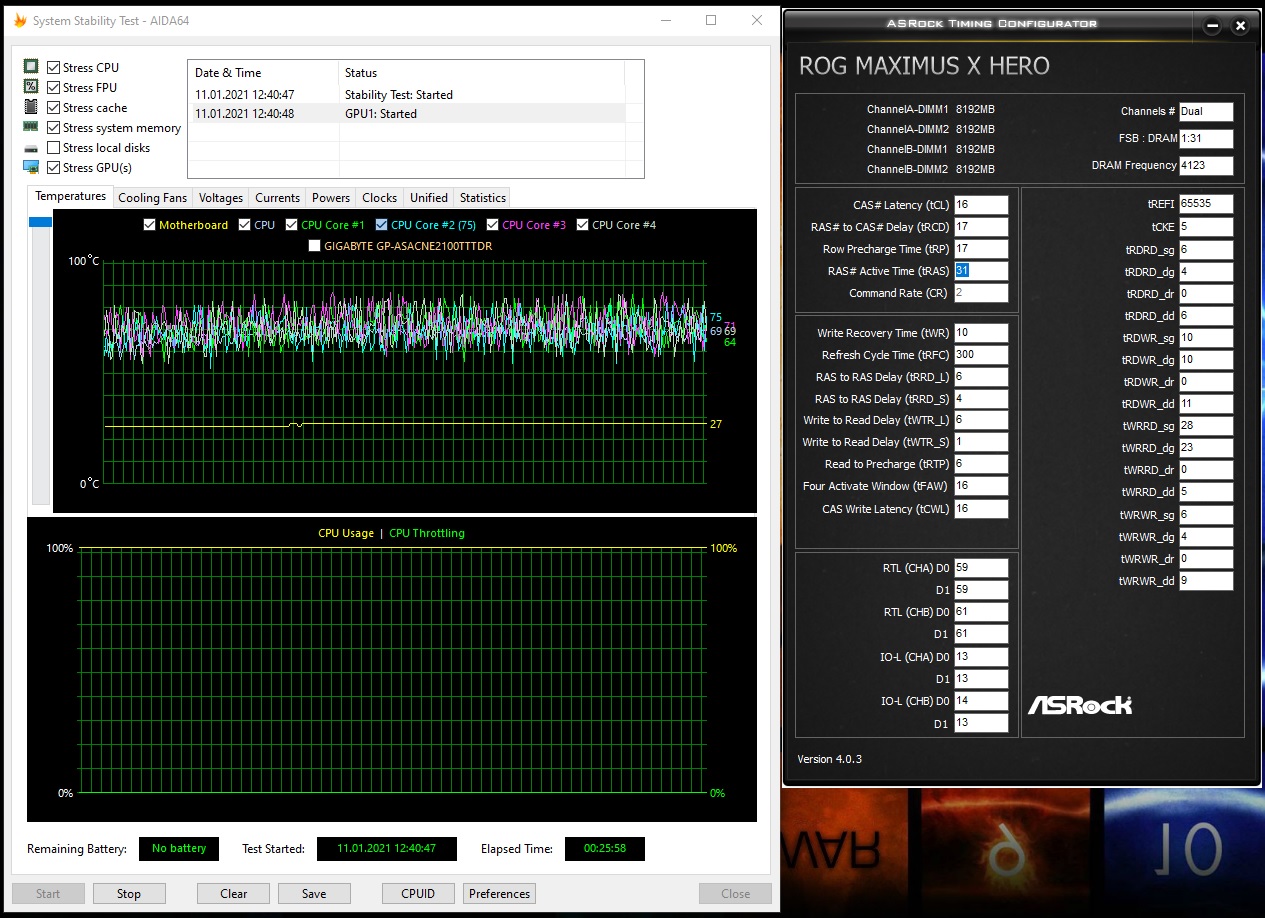Click the Stop button

129,894
